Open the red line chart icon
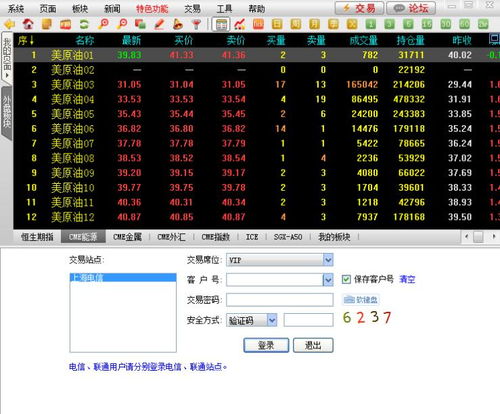Viewport: 500px width, 414px height. pyautogui.click(x=240, y=24)
